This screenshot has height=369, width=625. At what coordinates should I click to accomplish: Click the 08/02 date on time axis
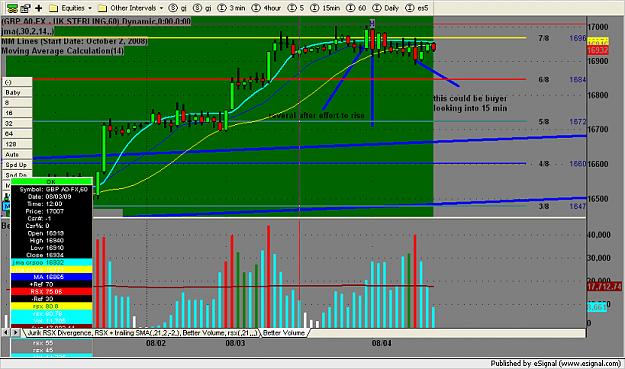pyautogui.click(x=156, y=343)
